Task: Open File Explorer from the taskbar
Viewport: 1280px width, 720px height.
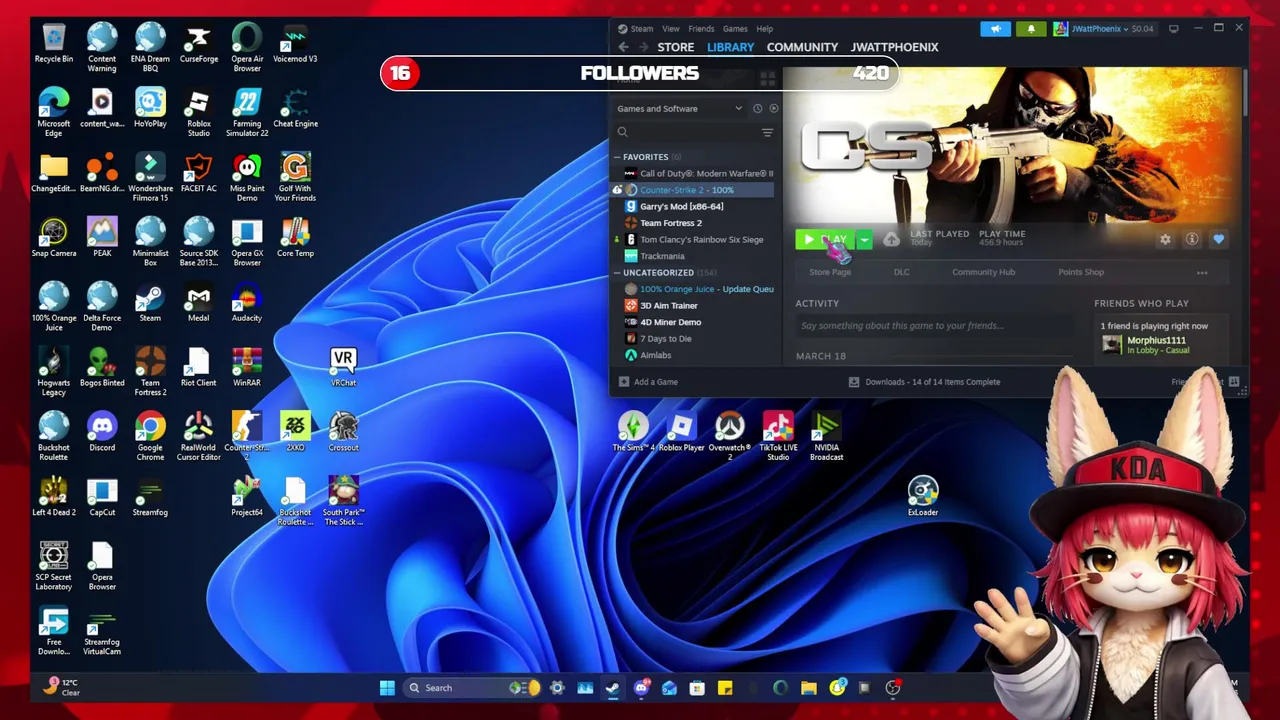Action: coord(808,687)
